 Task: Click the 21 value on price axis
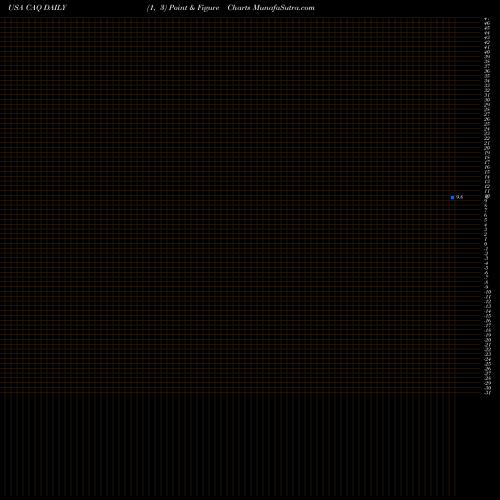487,144
